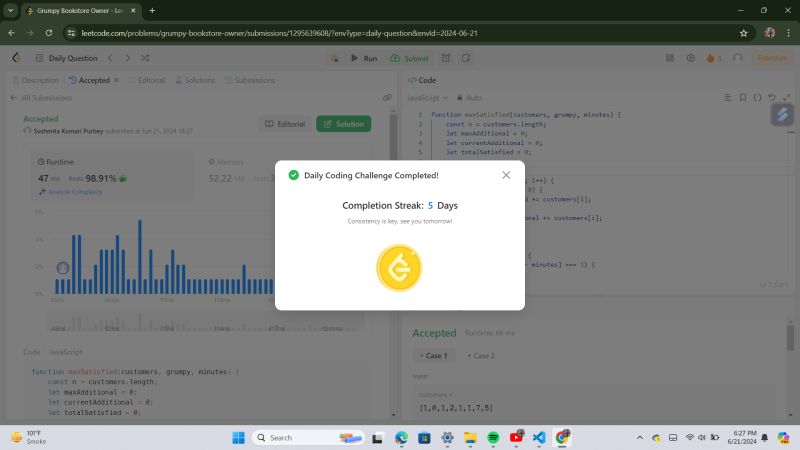The height and width of the screenshot is (450, 800).
Task: Go back to All Submissions
Action: click(41, 98)
